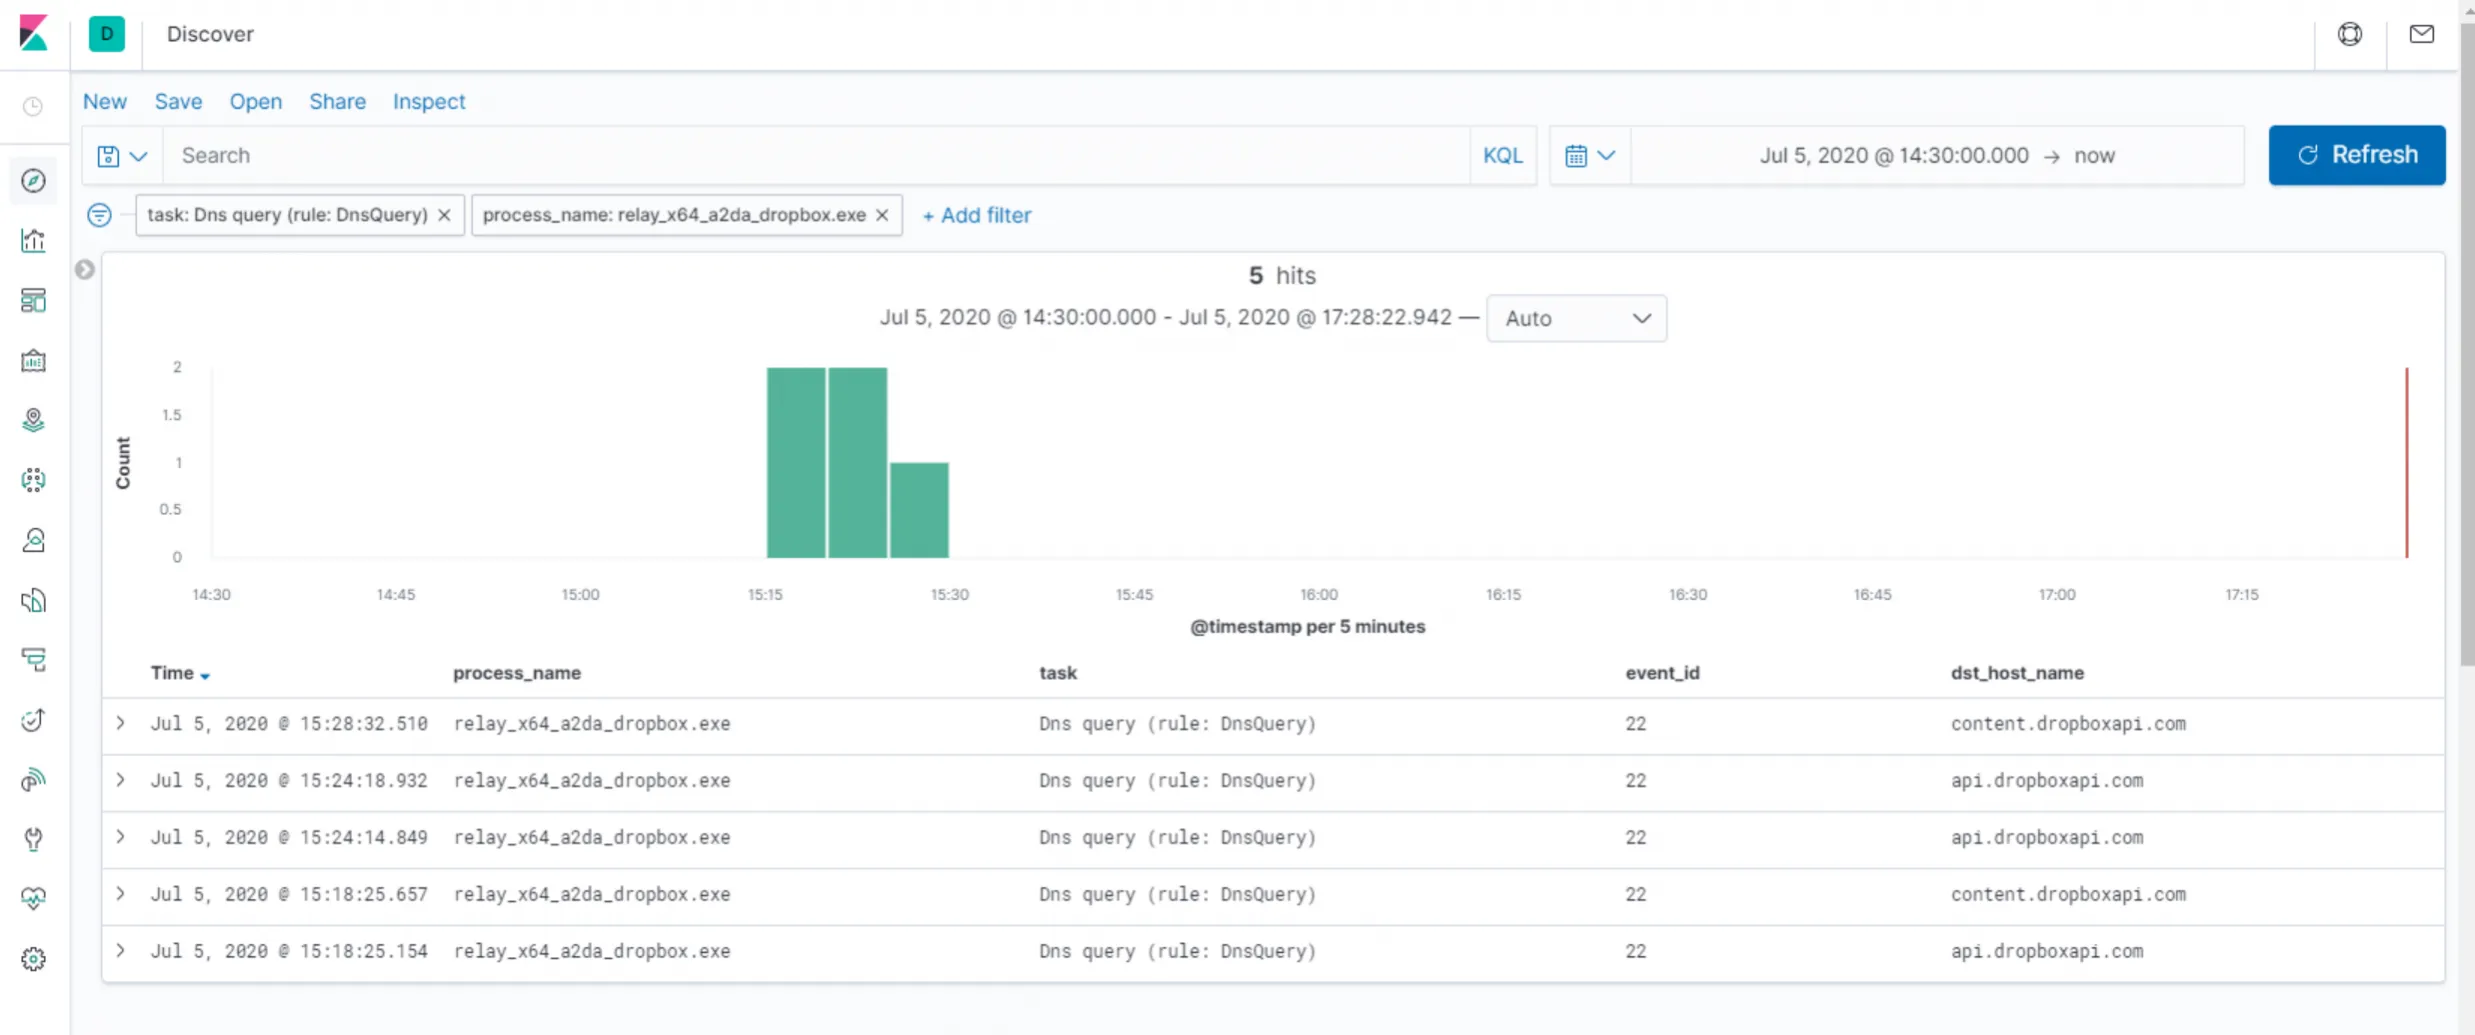2475x1035 pixels.
Task: Expand the 15:18:25.657 document row
Action: pos(120,894)
